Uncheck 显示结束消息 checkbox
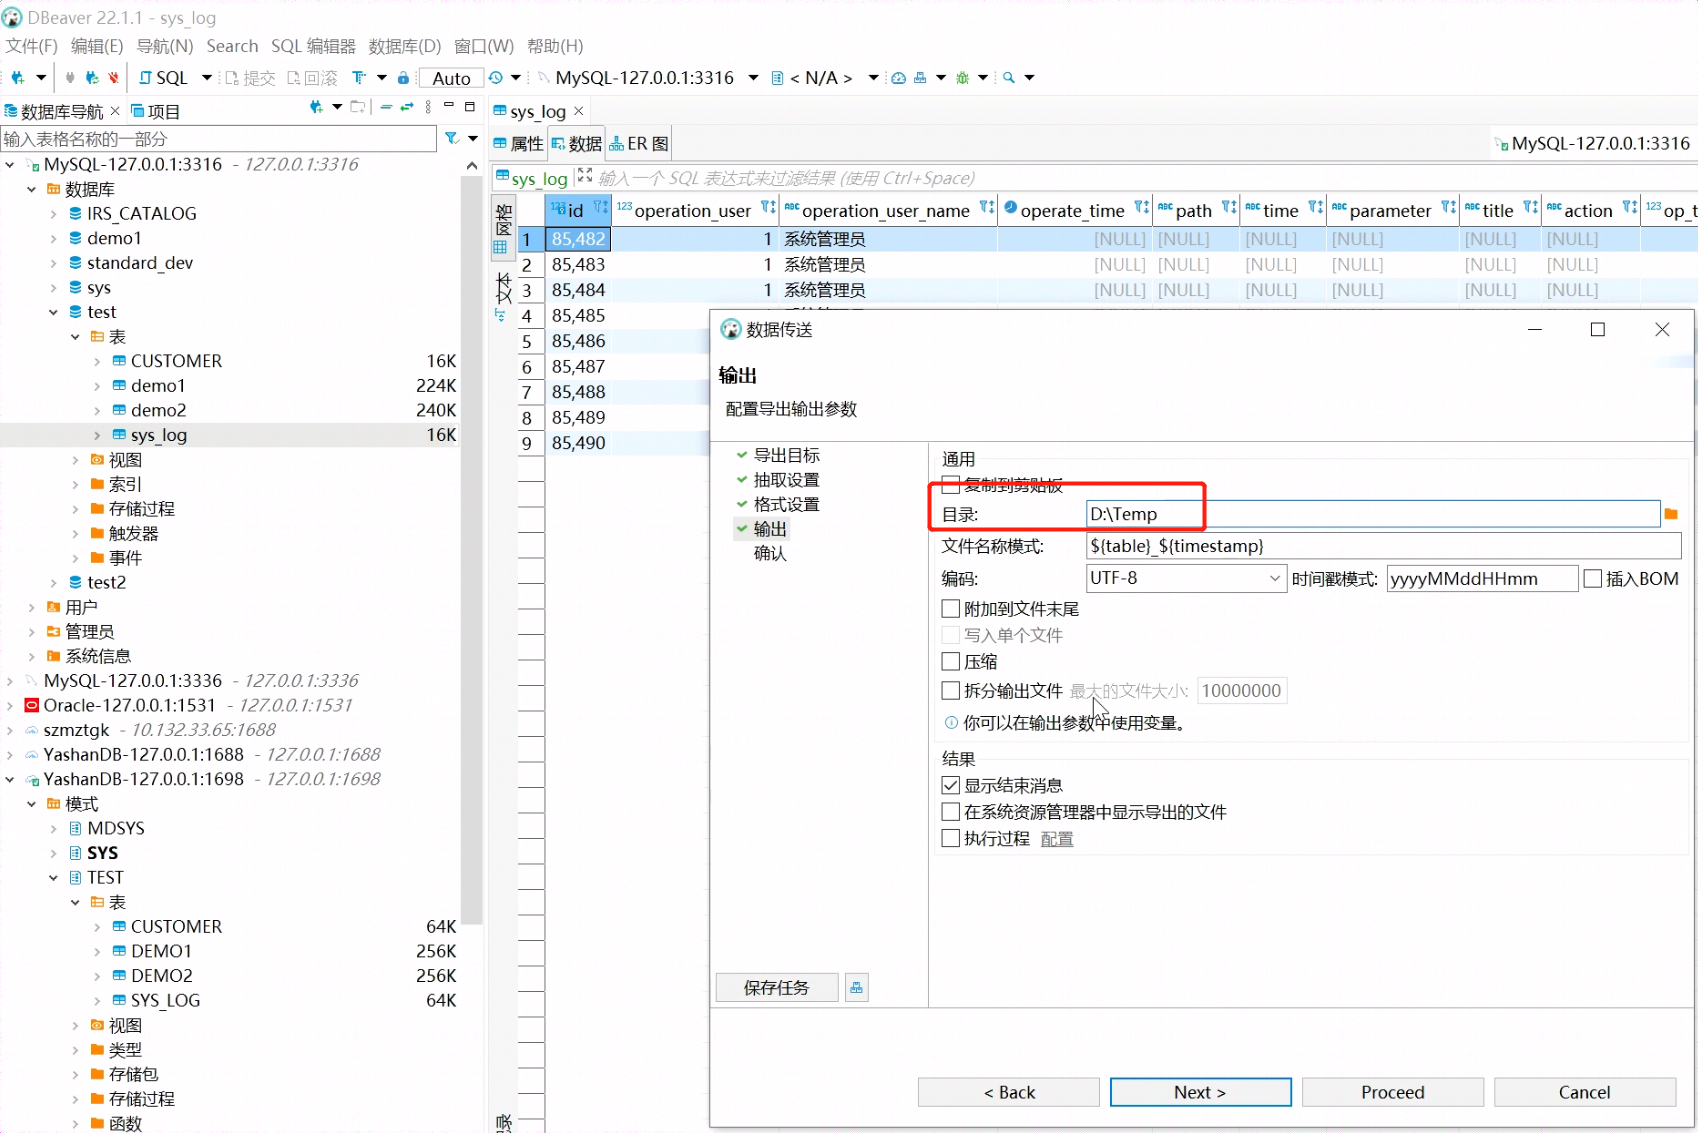Image resolution: width=1698 pixels, height=1133 pixels. point(951,785)
